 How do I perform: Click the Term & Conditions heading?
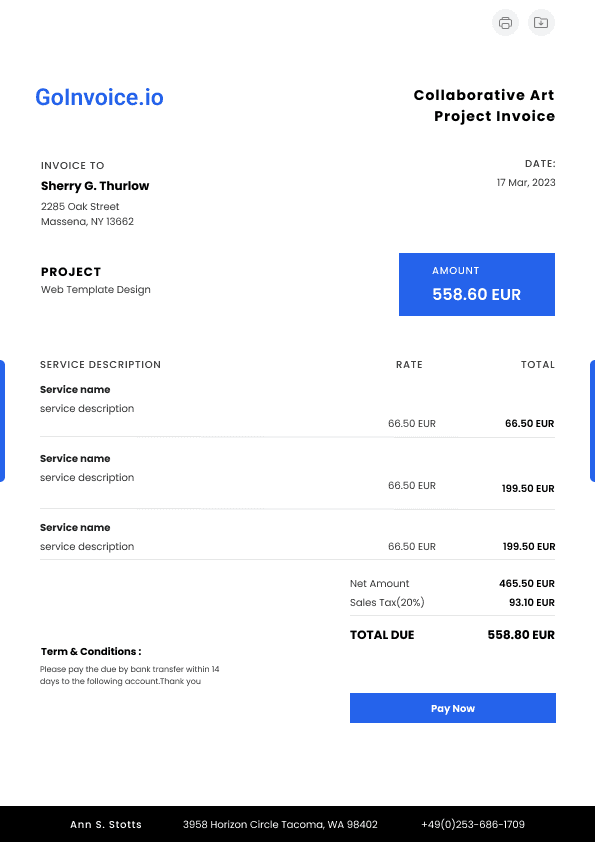pyautogui.click(x=91, y=651)
